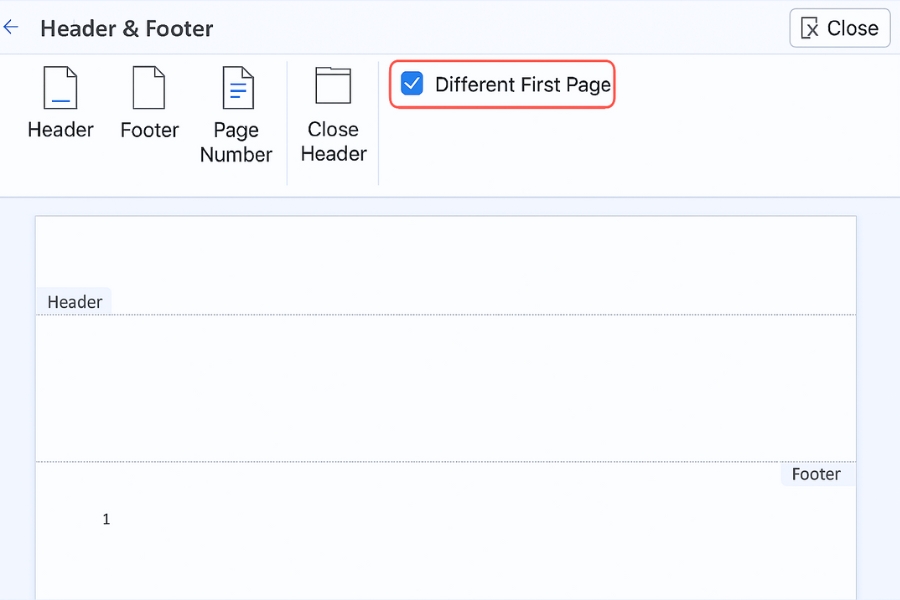Click the 'Close Header' label in the toolbar
The height and width of the screenshot is (600, 900).
coord(333,142)
